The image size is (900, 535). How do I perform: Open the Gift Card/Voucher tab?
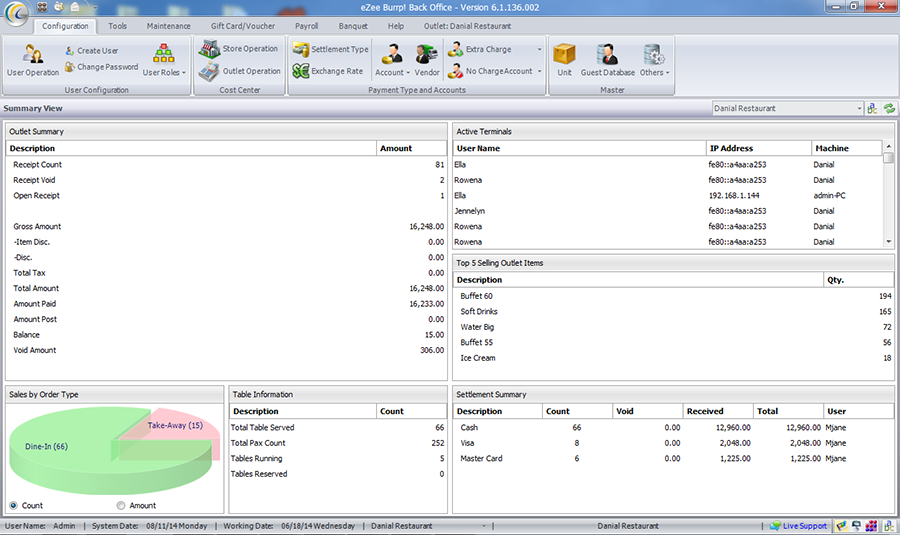(240, 26)
